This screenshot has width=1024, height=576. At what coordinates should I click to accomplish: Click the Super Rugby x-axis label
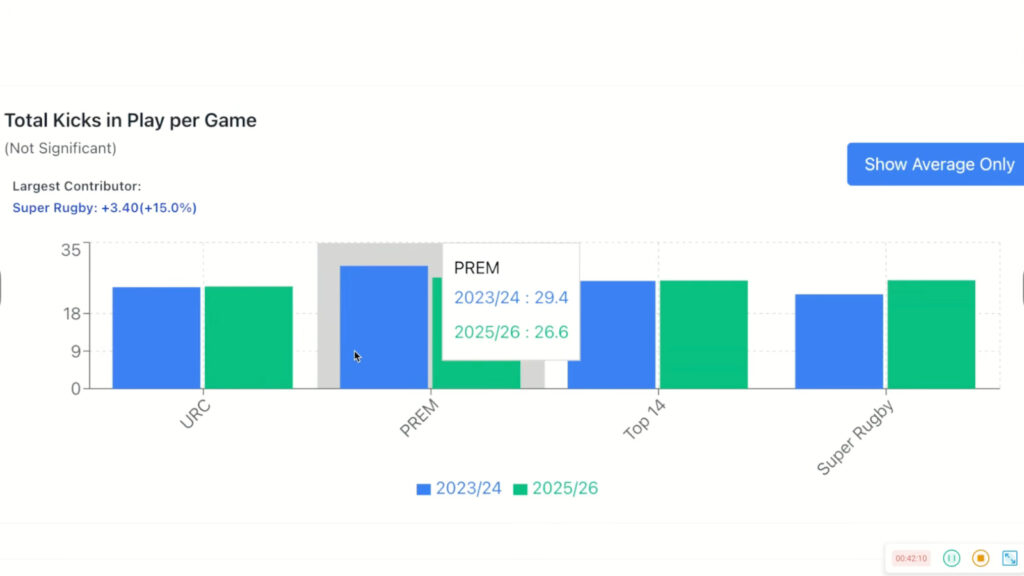coord(854,437)
